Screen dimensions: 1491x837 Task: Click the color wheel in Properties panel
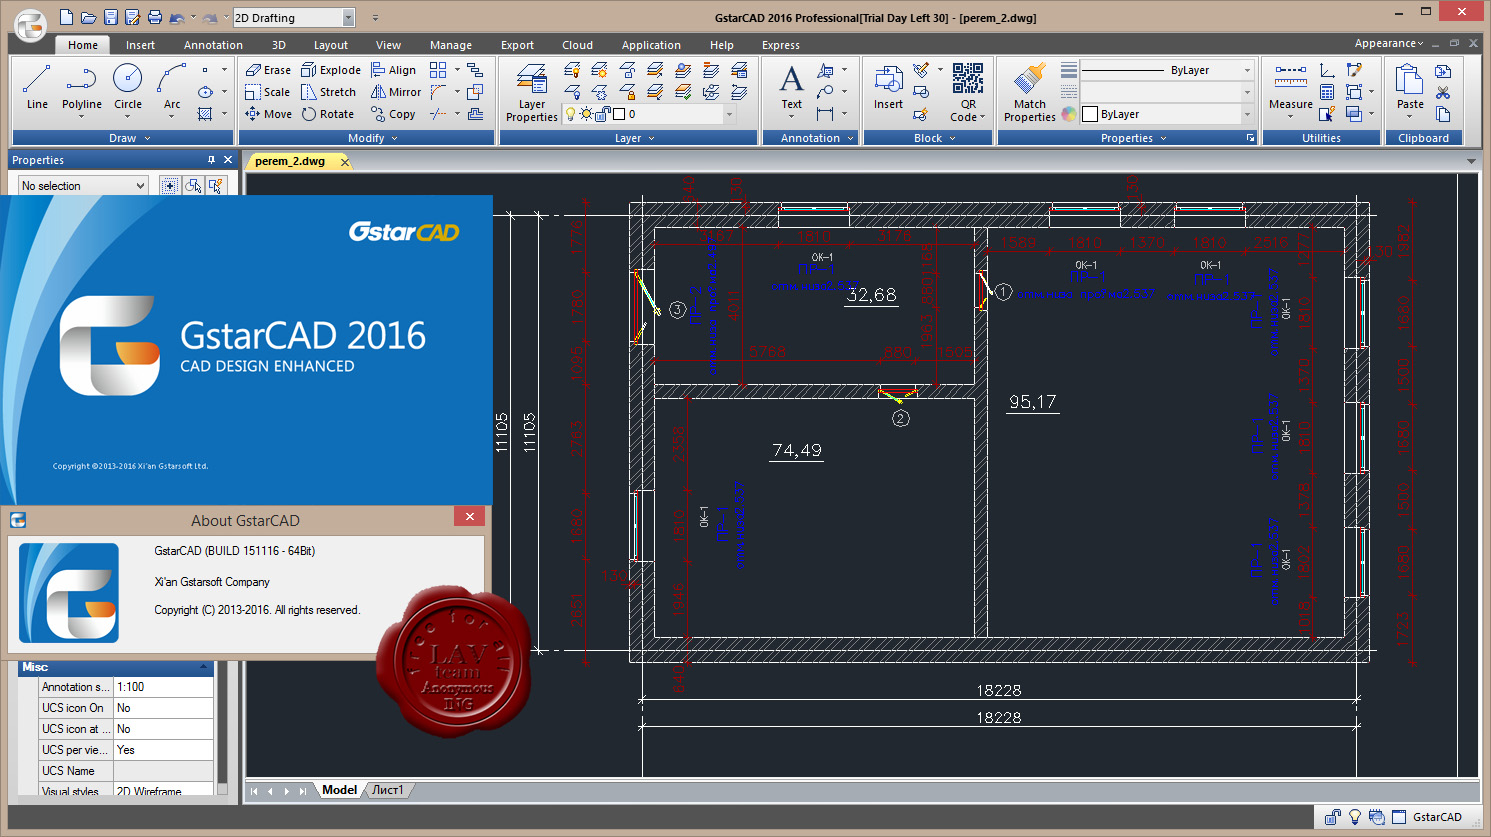pyautogui.click(x=1069, y=114)
